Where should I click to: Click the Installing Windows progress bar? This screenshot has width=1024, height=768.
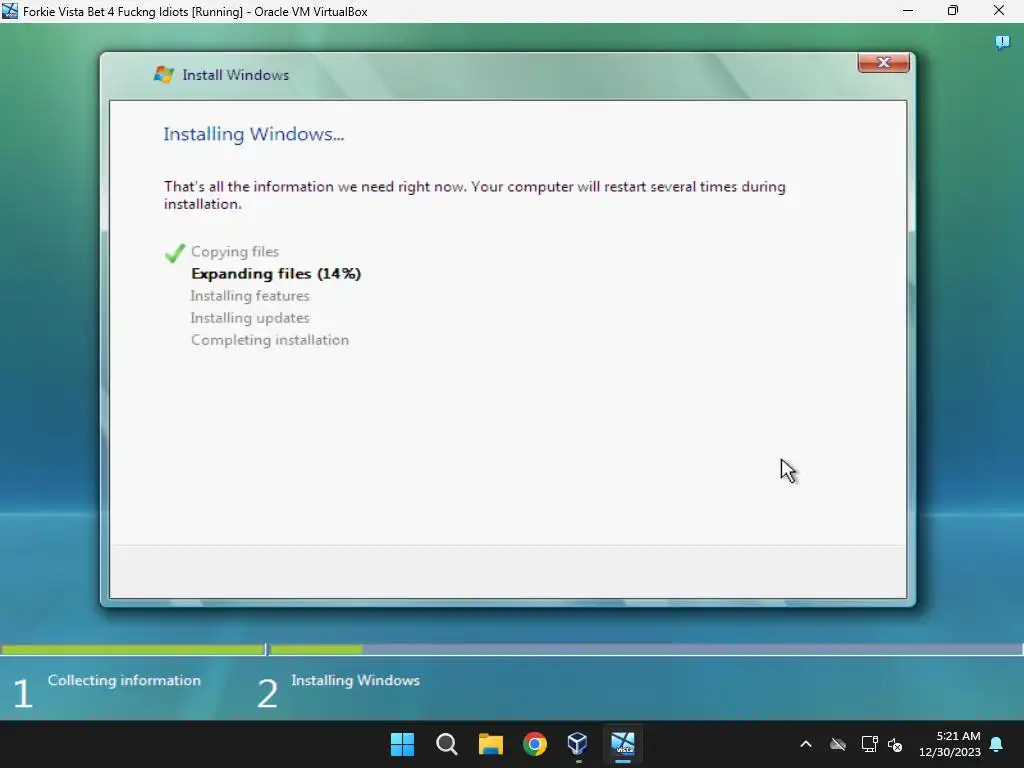645,650
